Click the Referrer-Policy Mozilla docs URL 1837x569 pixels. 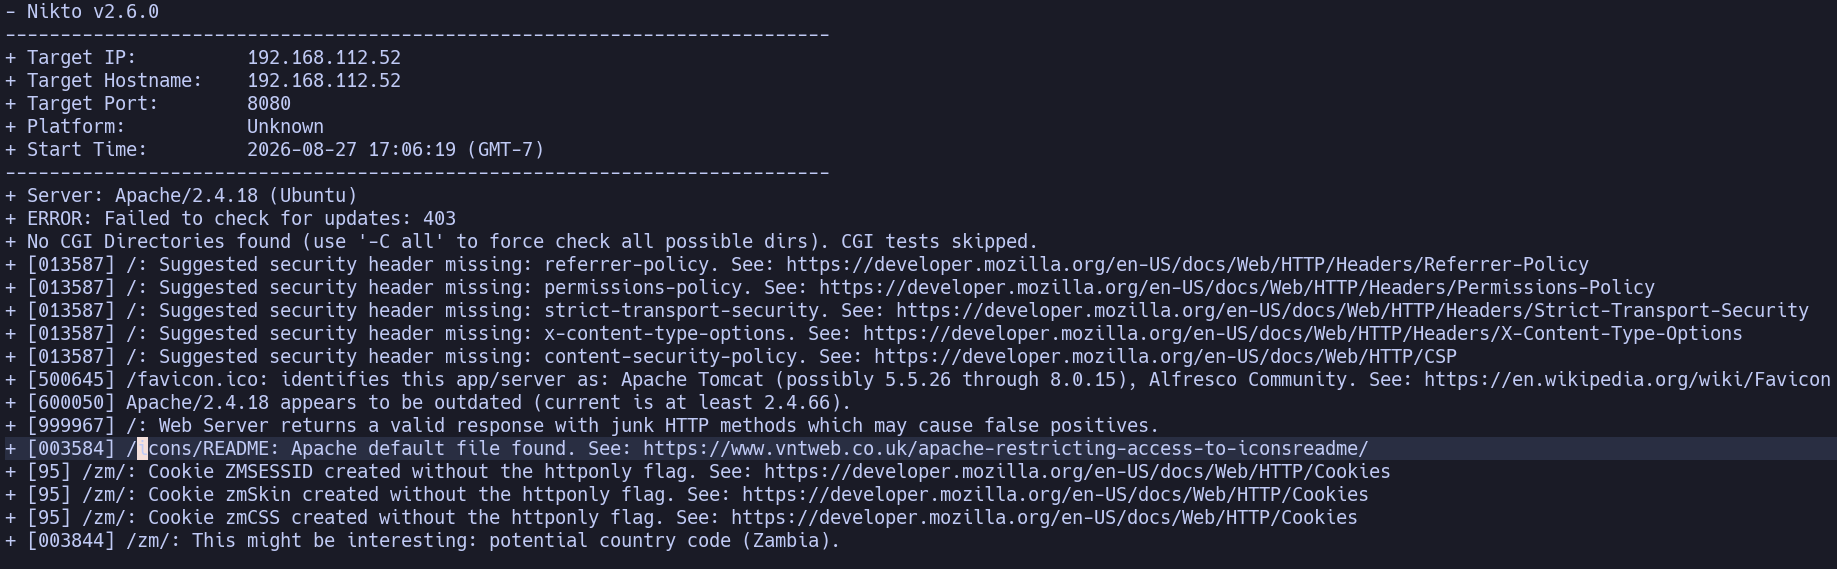pyautogui.click(x=1187, y=265)
